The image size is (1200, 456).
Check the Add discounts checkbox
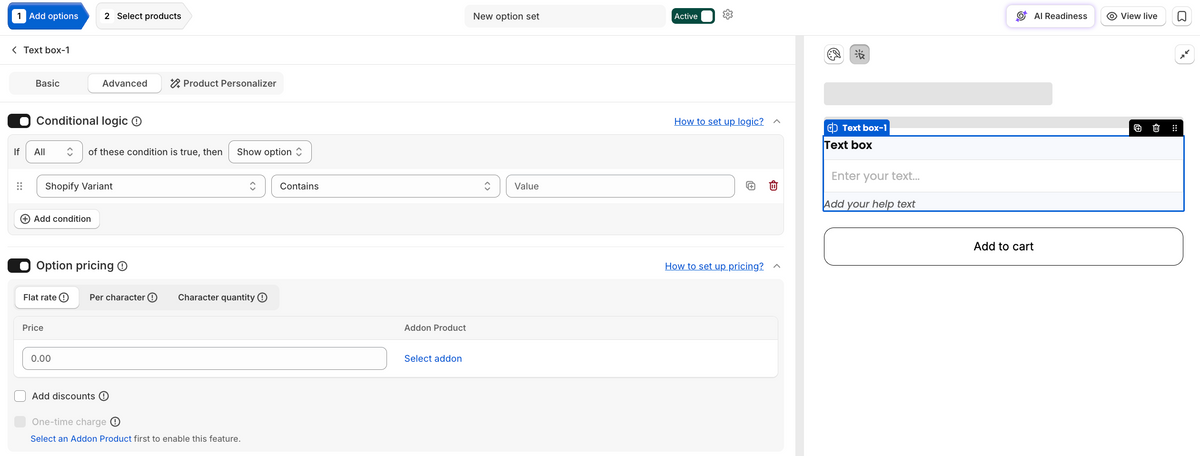[x=20, y=396]
